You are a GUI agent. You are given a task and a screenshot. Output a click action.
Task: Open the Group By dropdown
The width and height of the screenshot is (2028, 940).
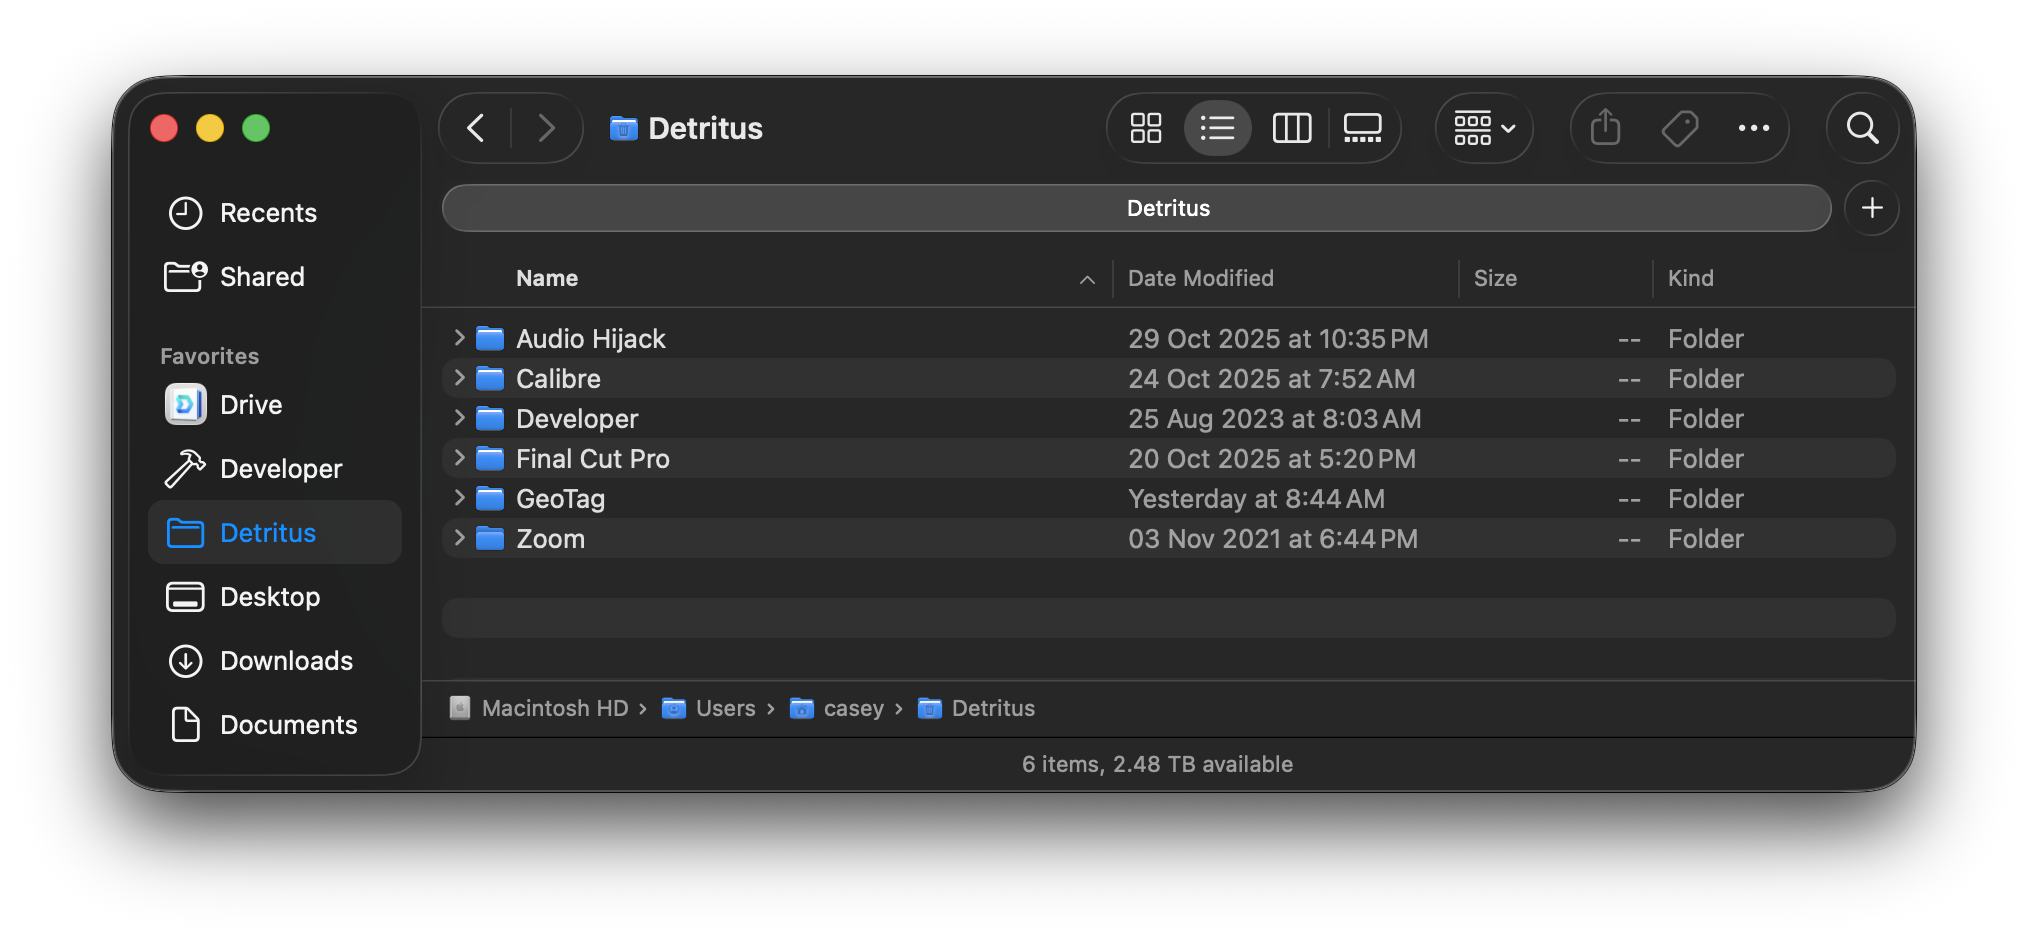pos(1484,128)
